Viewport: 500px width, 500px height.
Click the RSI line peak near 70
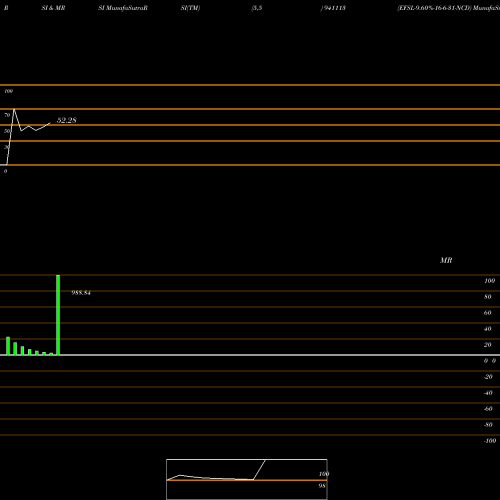coord(14,109)
